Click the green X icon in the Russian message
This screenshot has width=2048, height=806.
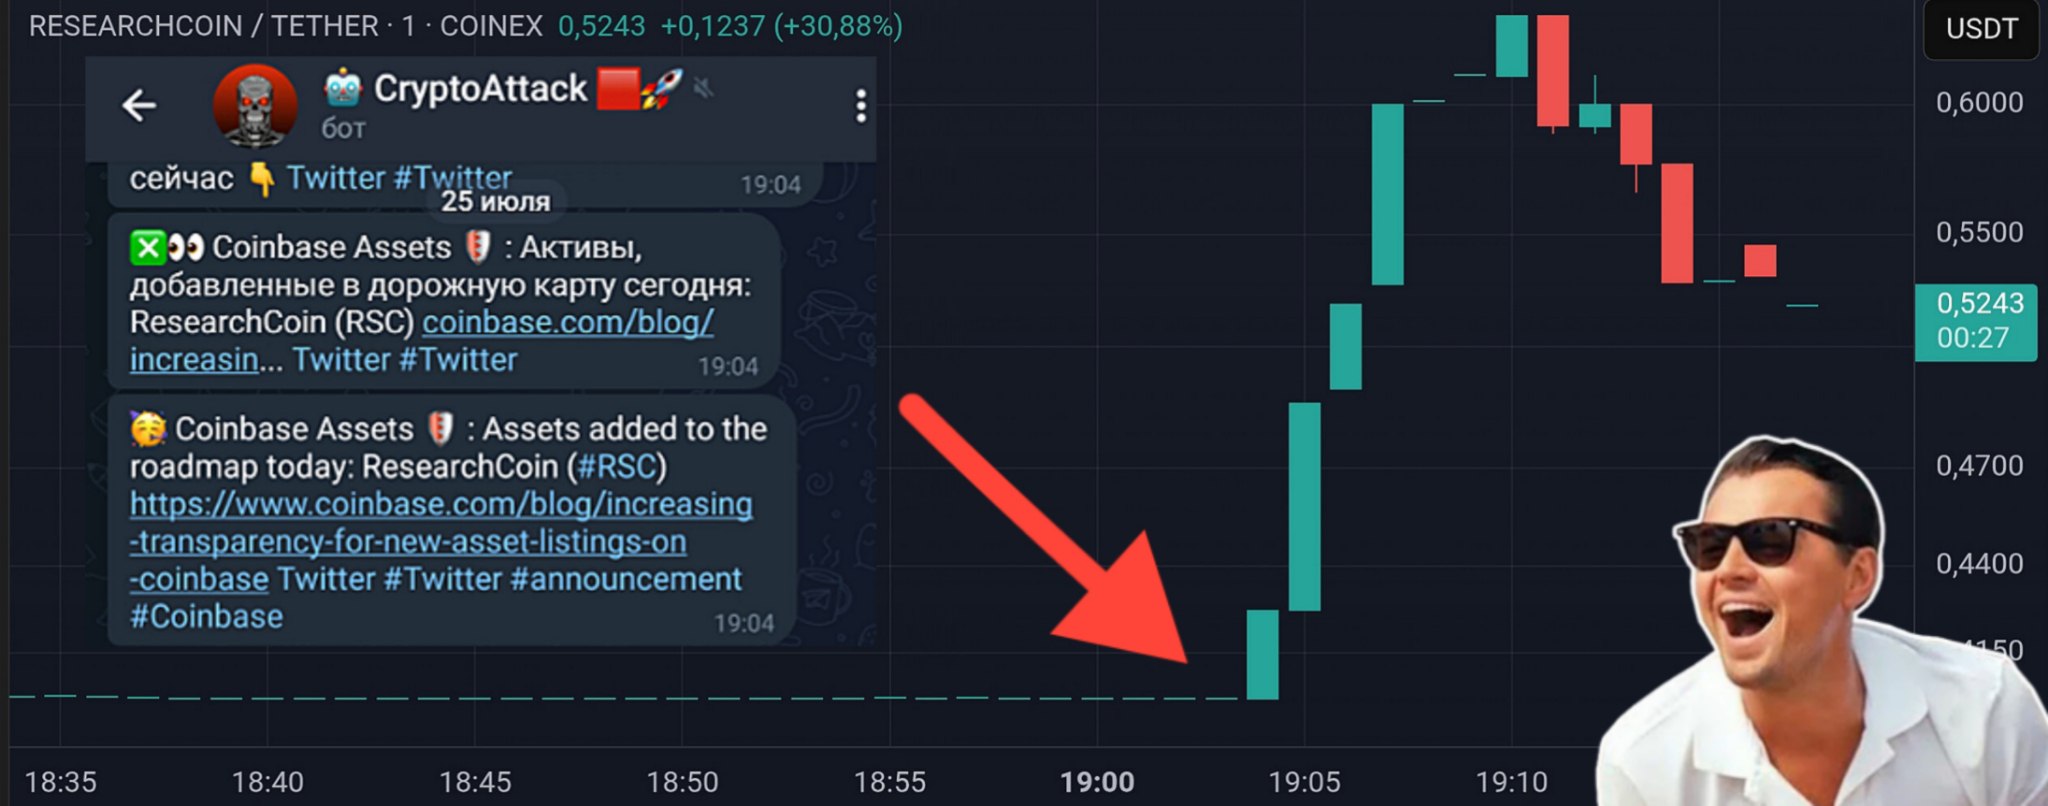pyautogui.click(x=147, y=247)
